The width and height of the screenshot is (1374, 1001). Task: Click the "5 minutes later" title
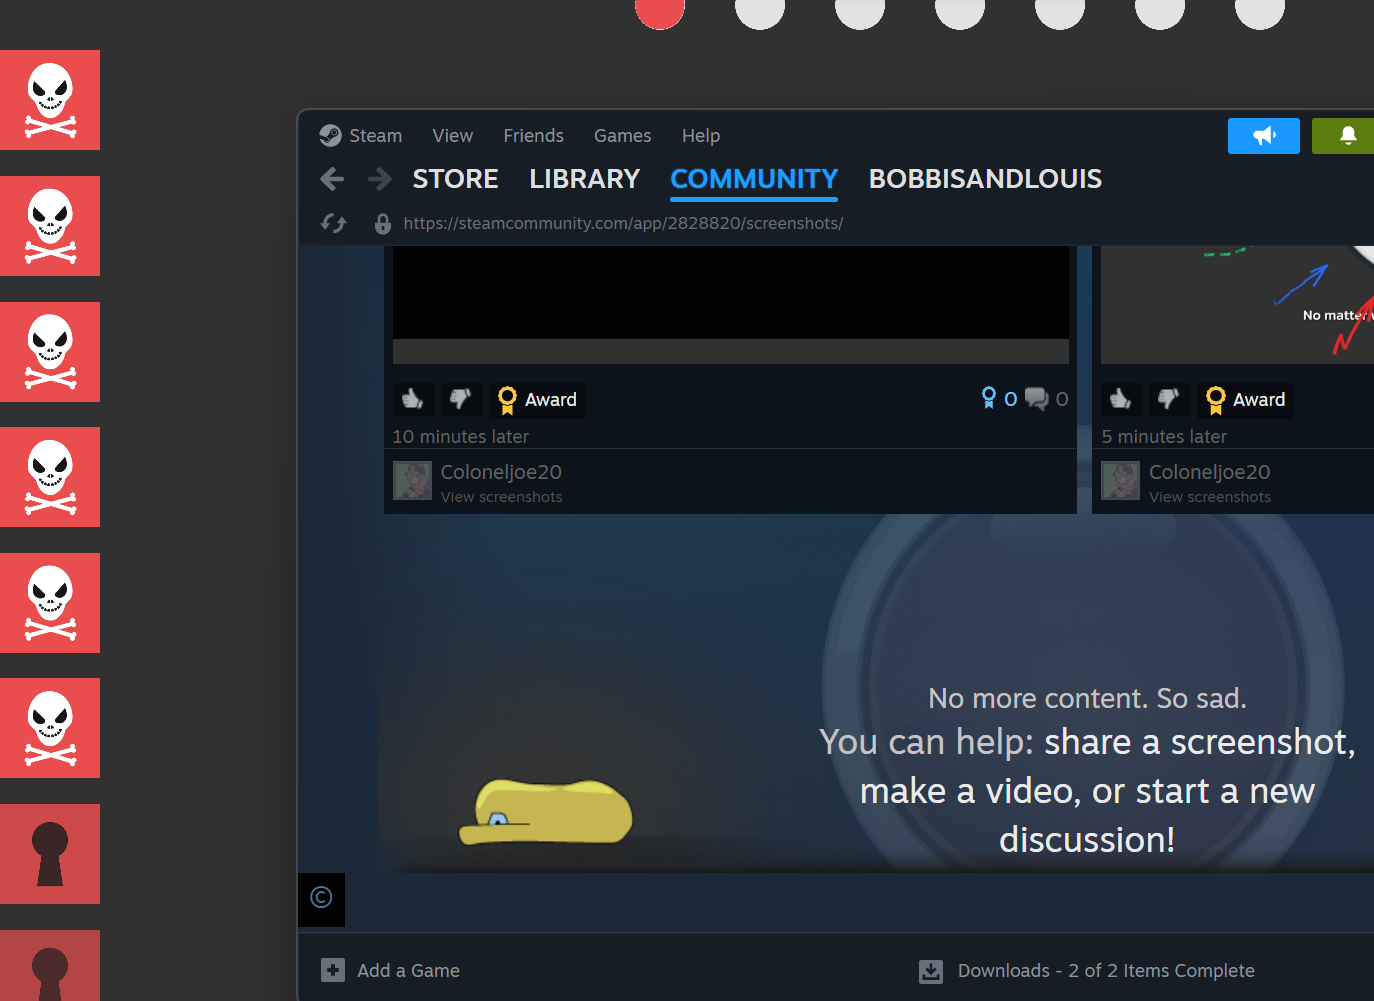pyautogui.click(x=1164, y=437)
